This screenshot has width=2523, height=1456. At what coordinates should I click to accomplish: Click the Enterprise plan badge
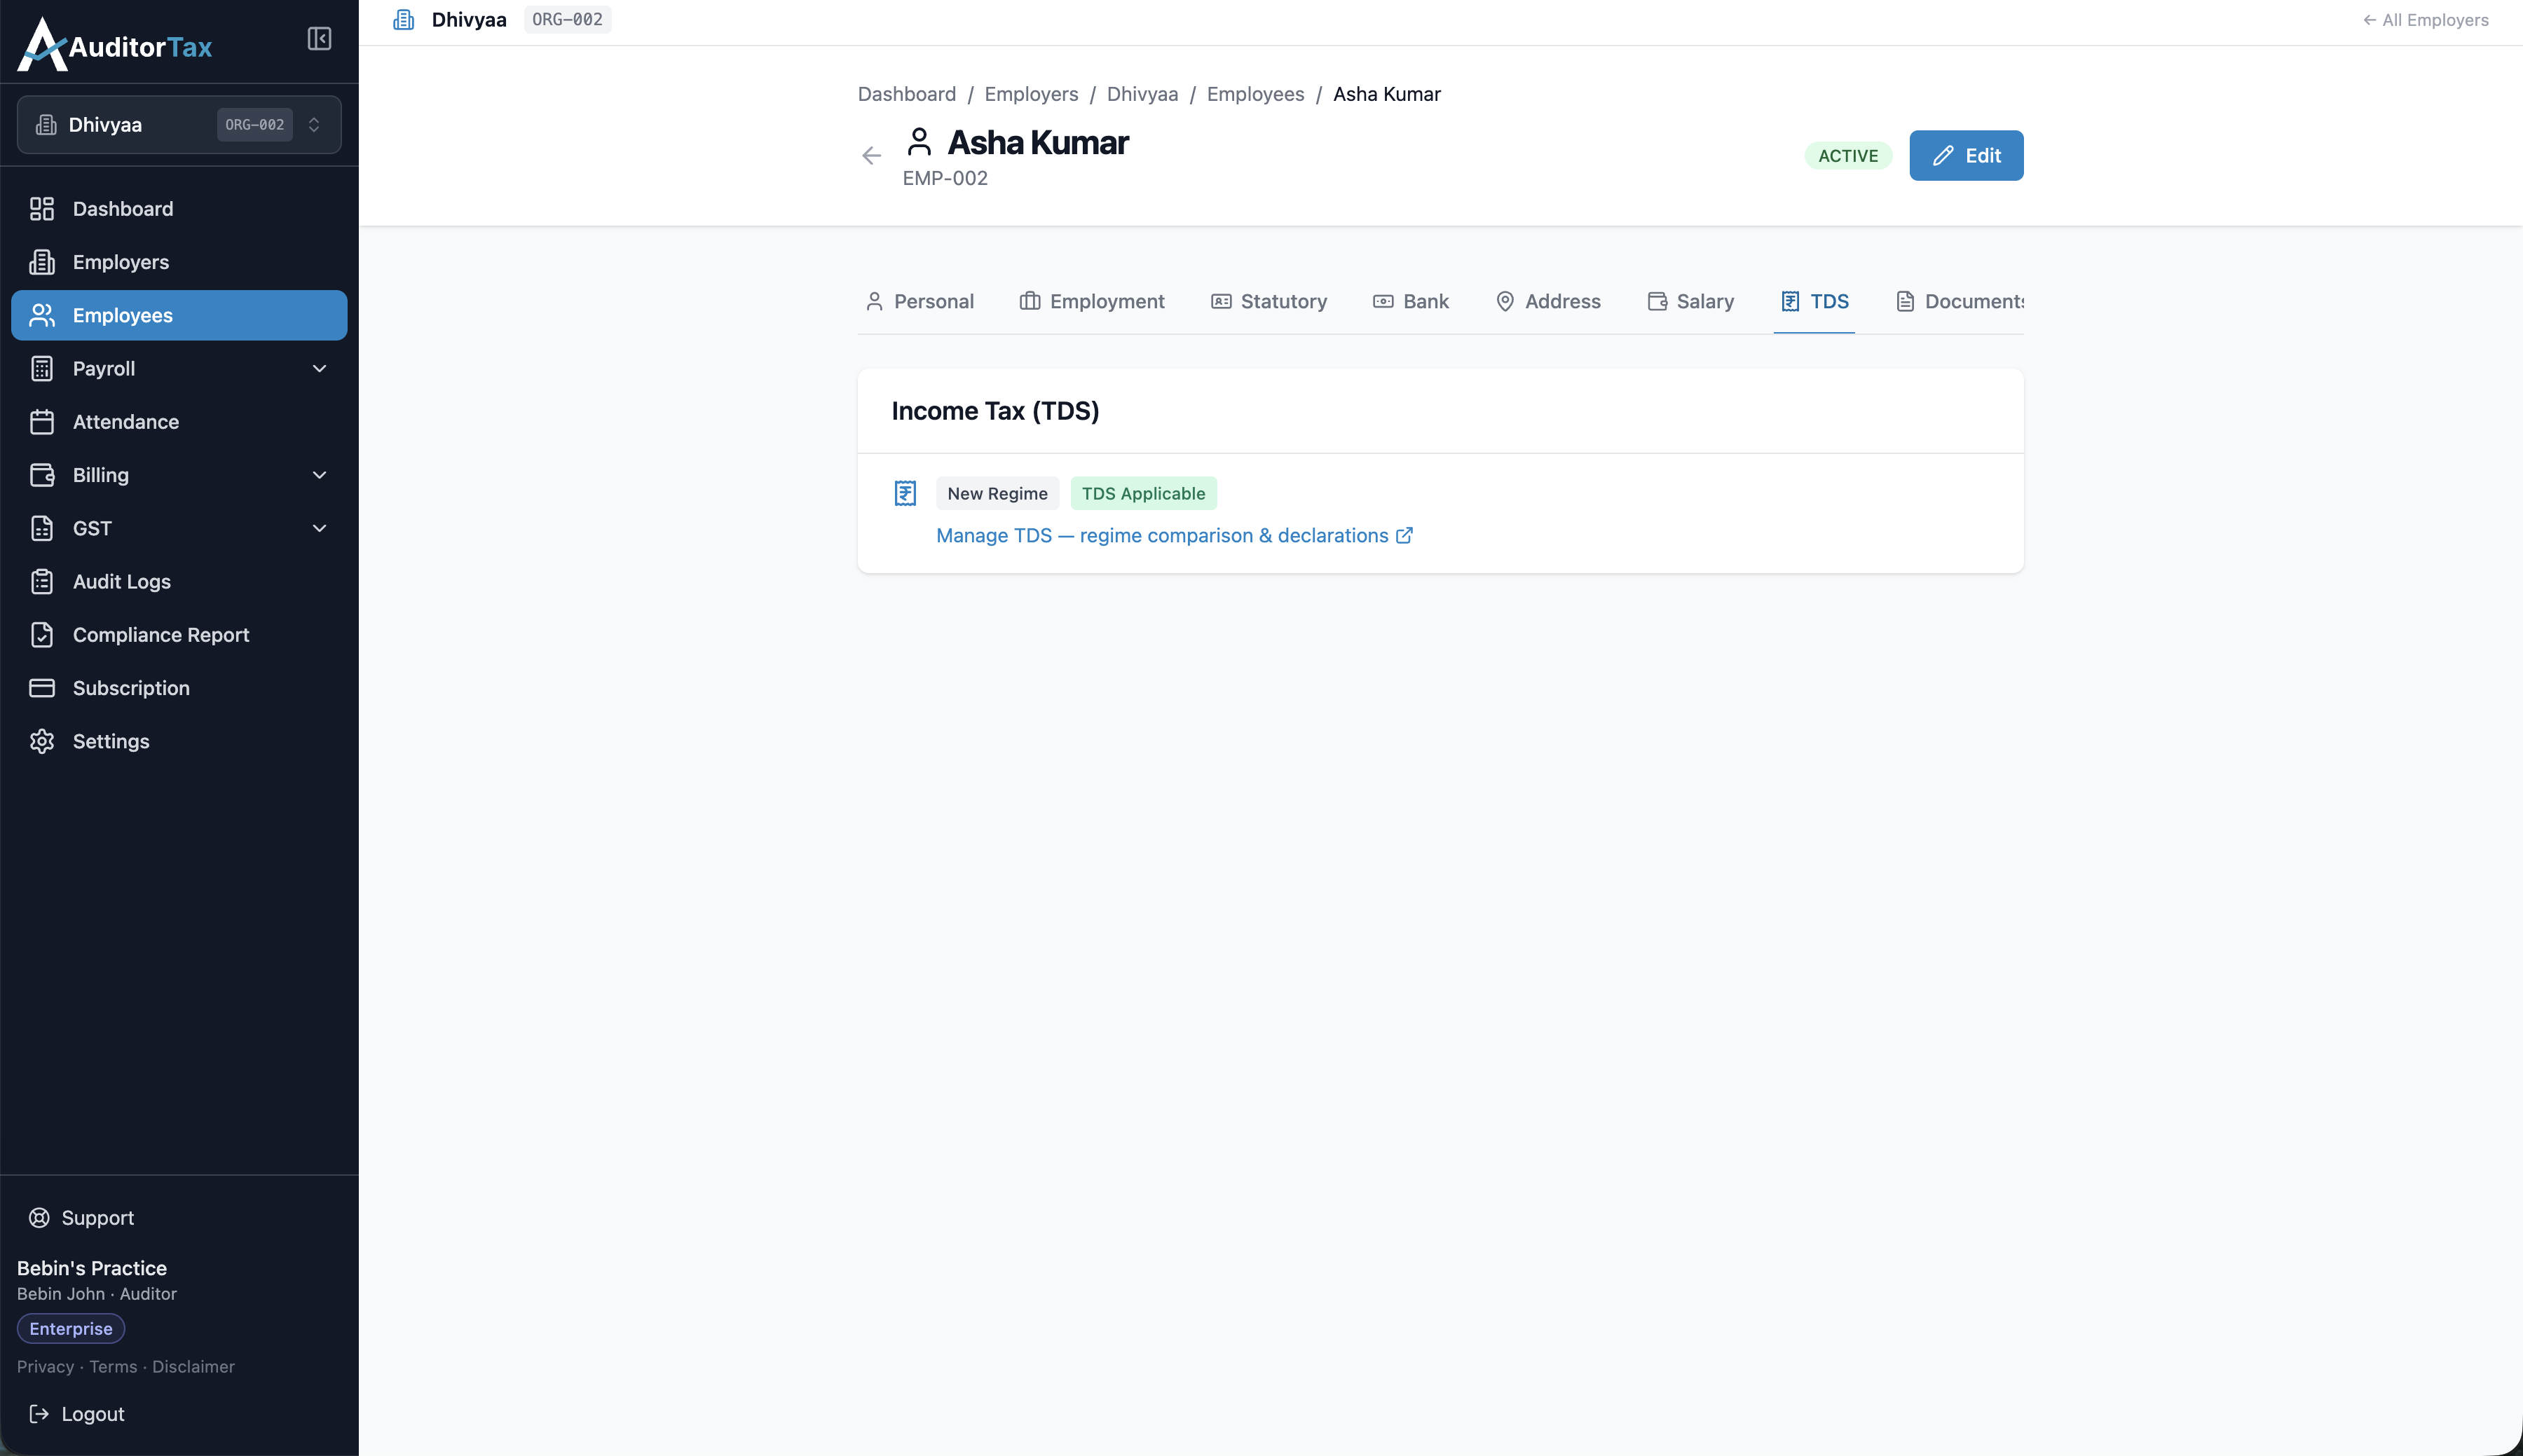pyautogui.click(x=71, y=1329)
